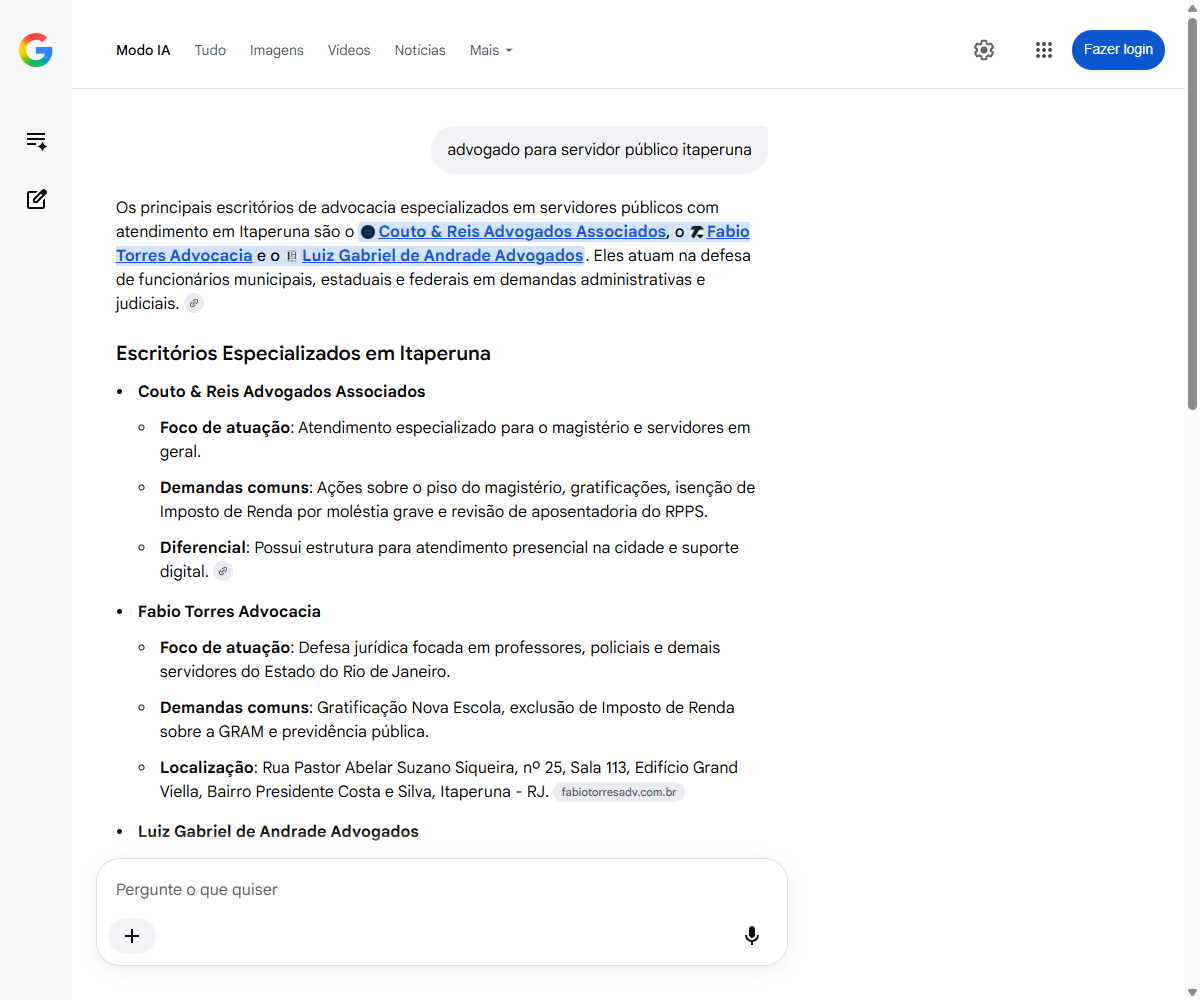Click the plus attachment button
Viewport: 1200px width, 1000px height.
(132, 936)
